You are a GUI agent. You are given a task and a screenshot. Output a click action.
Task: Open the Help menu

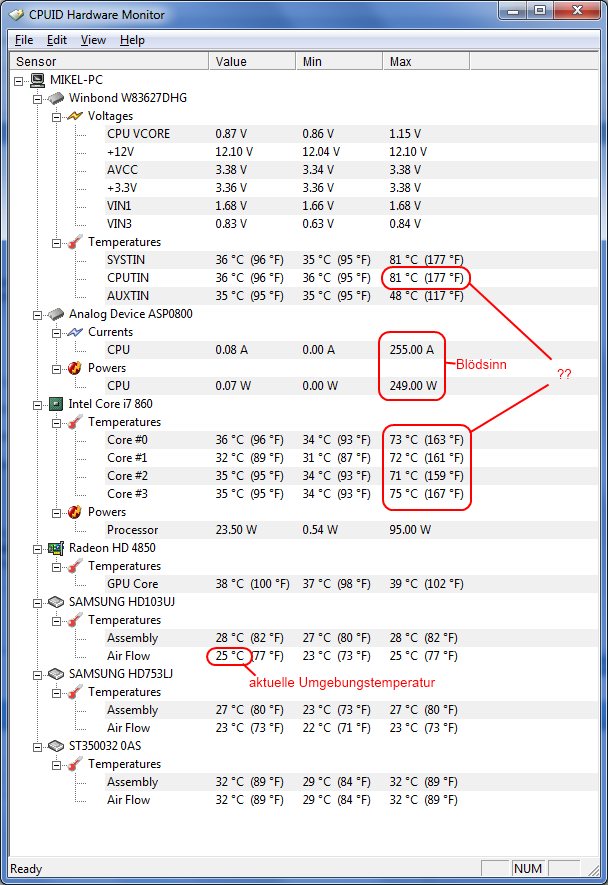132,40
